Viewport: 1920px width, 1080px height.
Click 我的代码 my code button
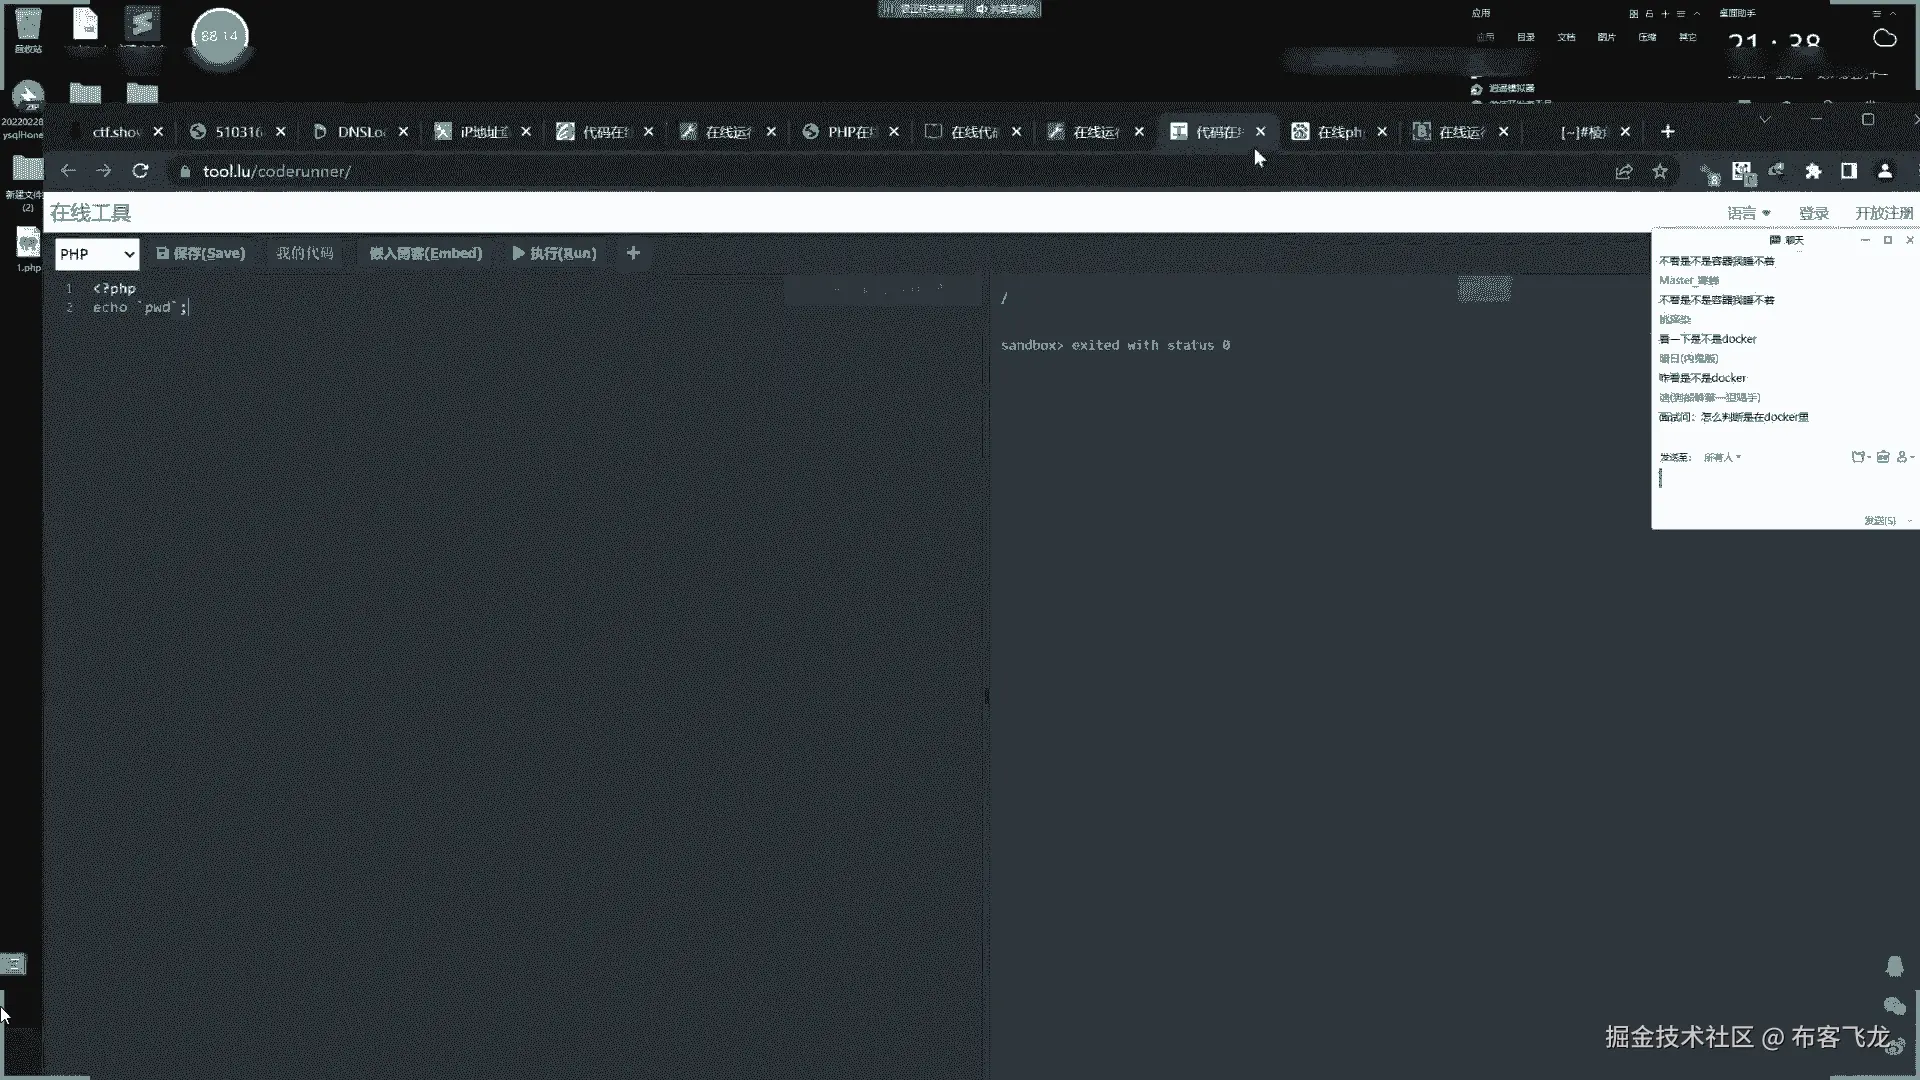(304, 253)
